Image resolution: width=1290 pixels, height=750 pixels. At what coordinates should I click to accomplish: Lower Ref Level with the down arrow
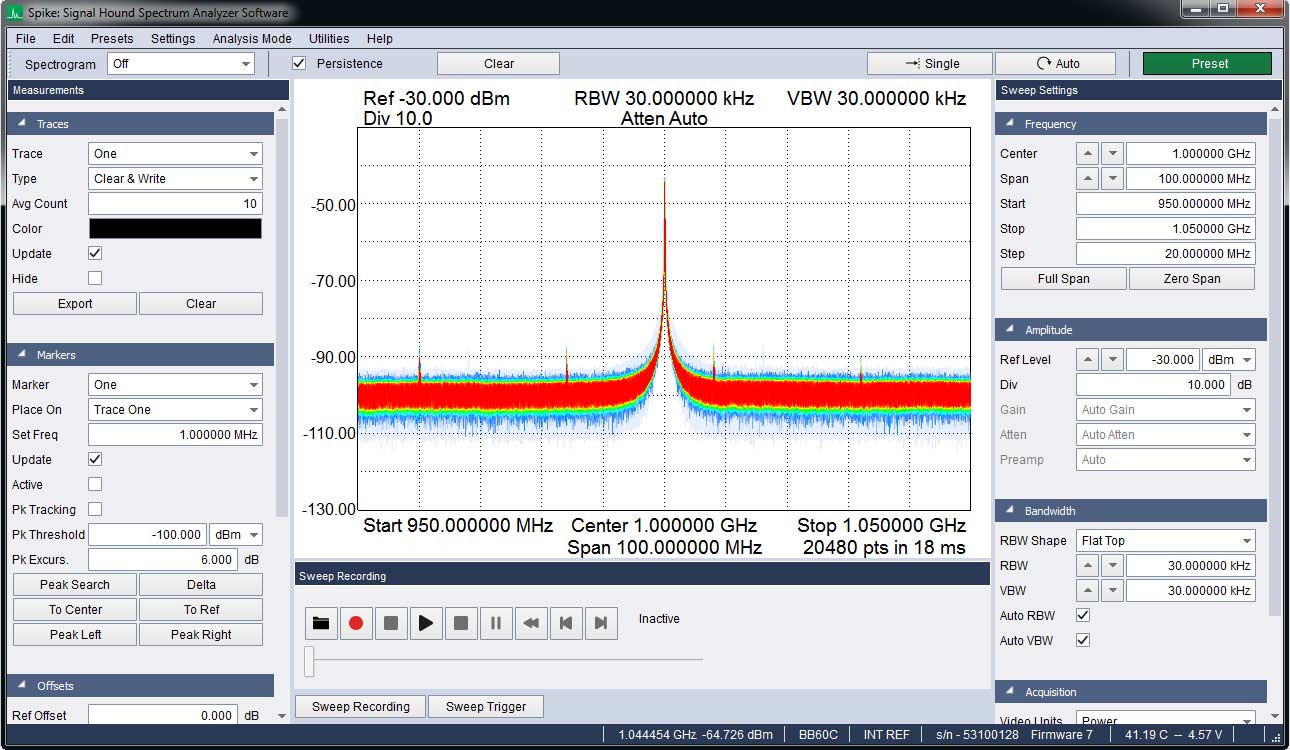point(1112,360)
